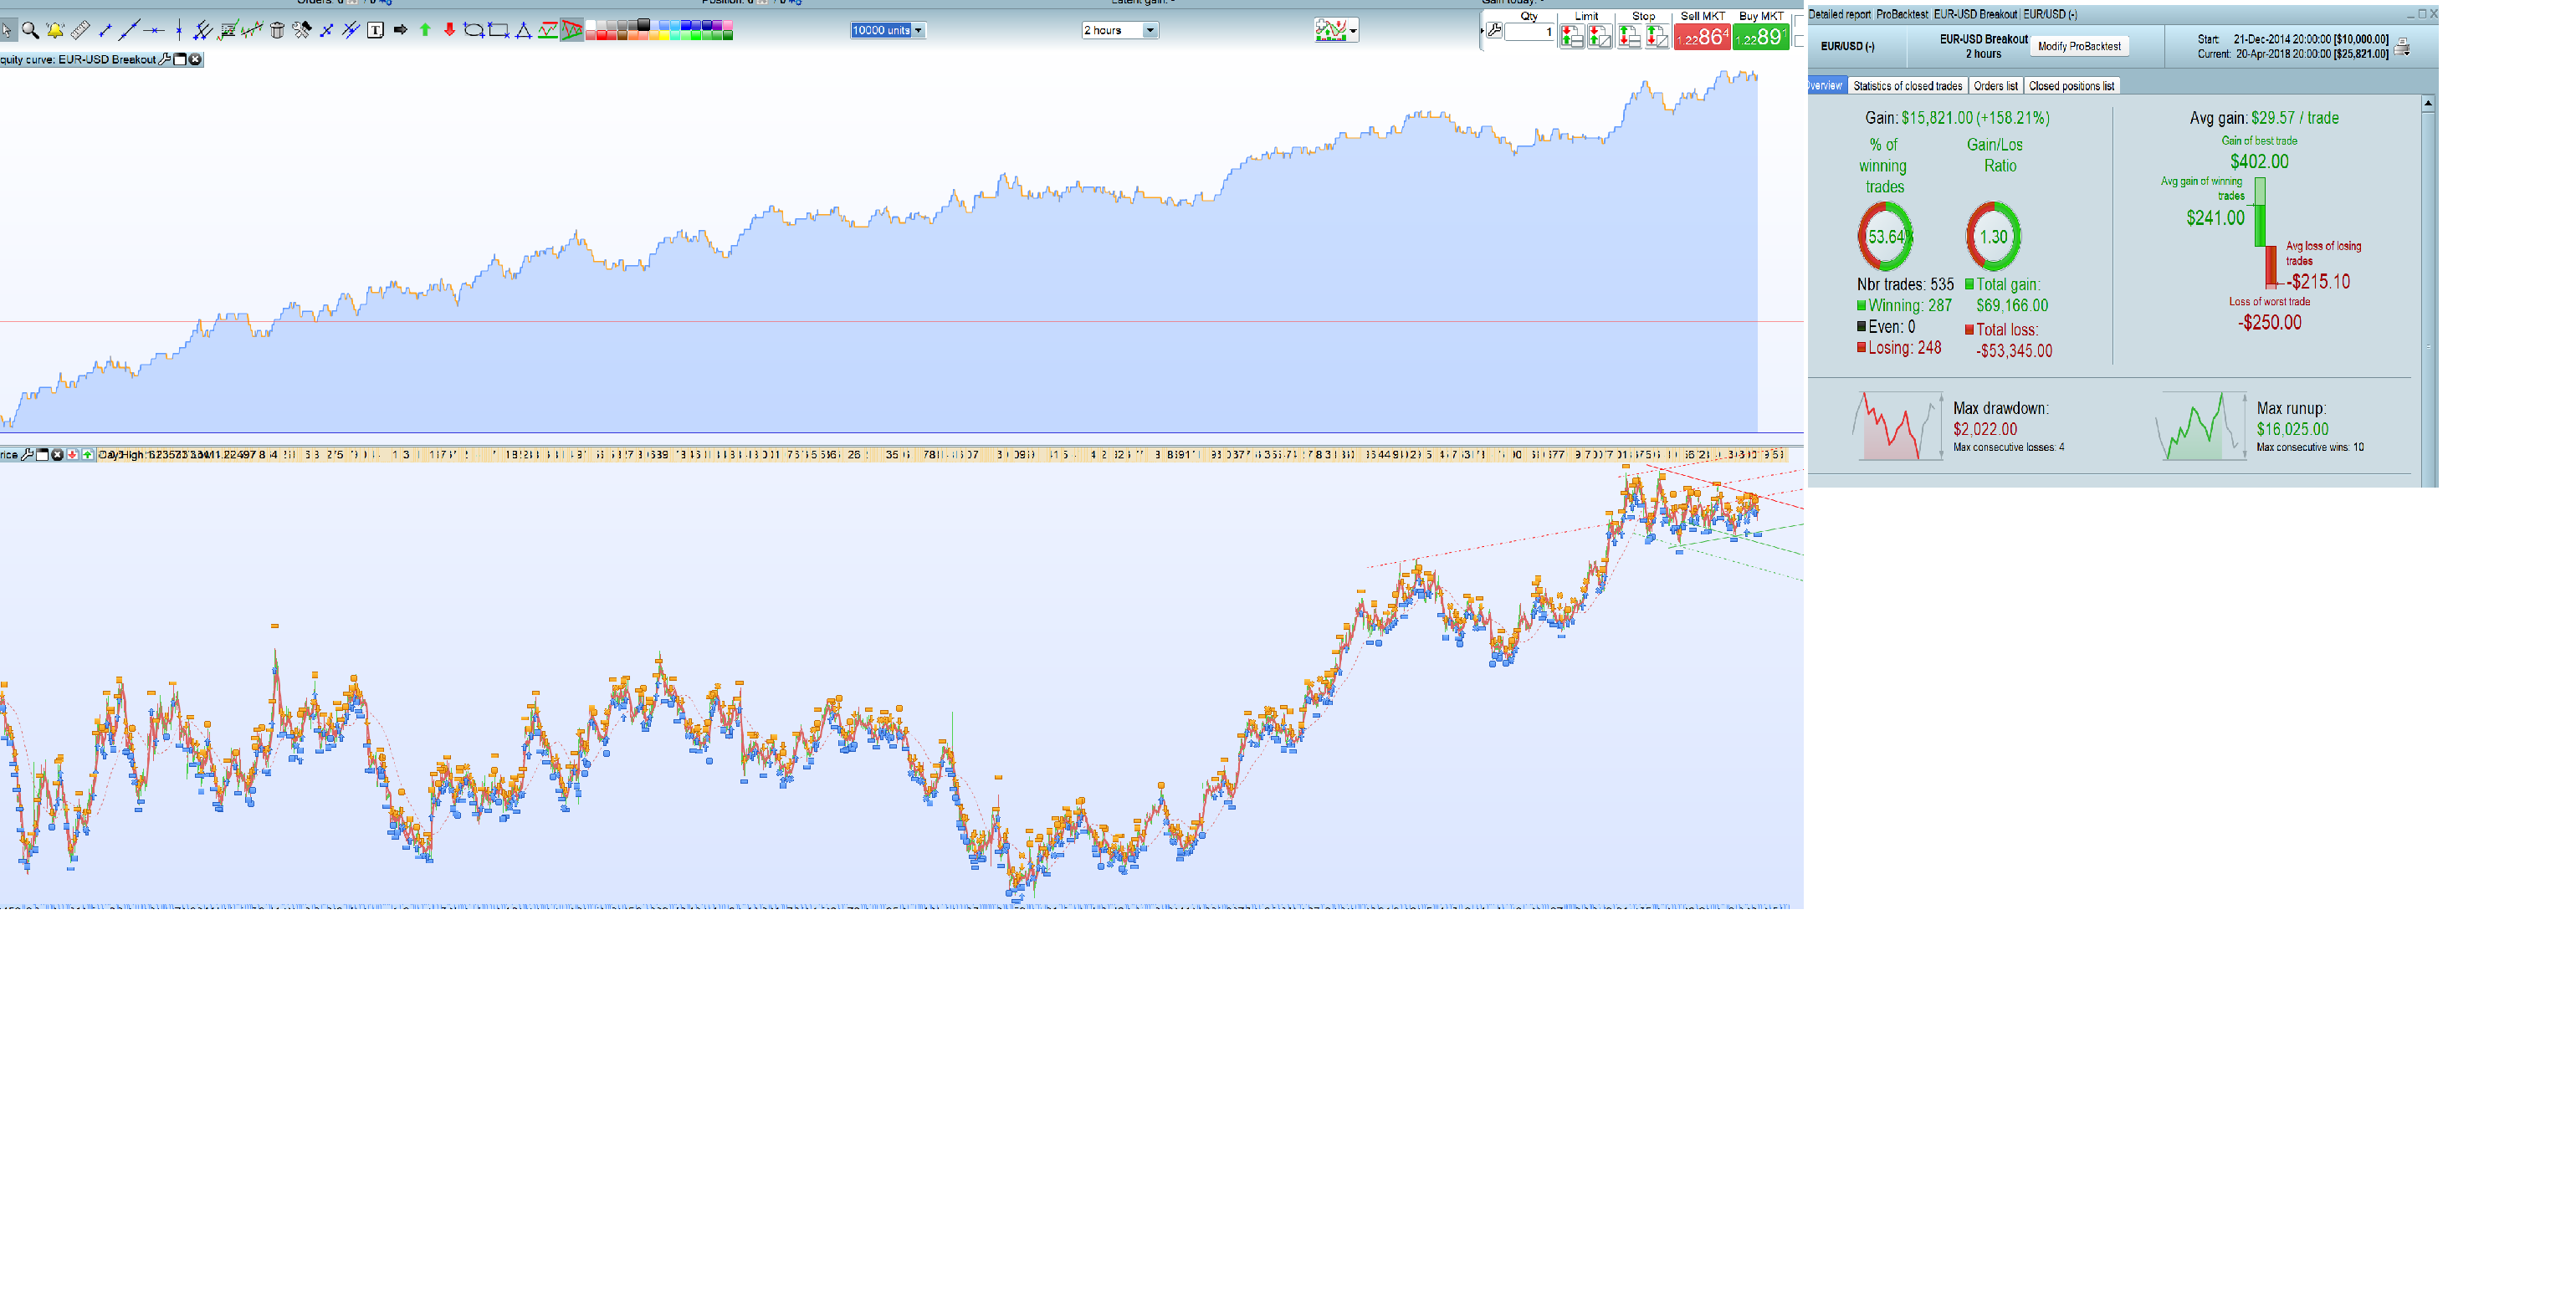Select the magnifying glass zoom tool
2576x1298 pixels.
pyautogui.click(x=30, y=31)
